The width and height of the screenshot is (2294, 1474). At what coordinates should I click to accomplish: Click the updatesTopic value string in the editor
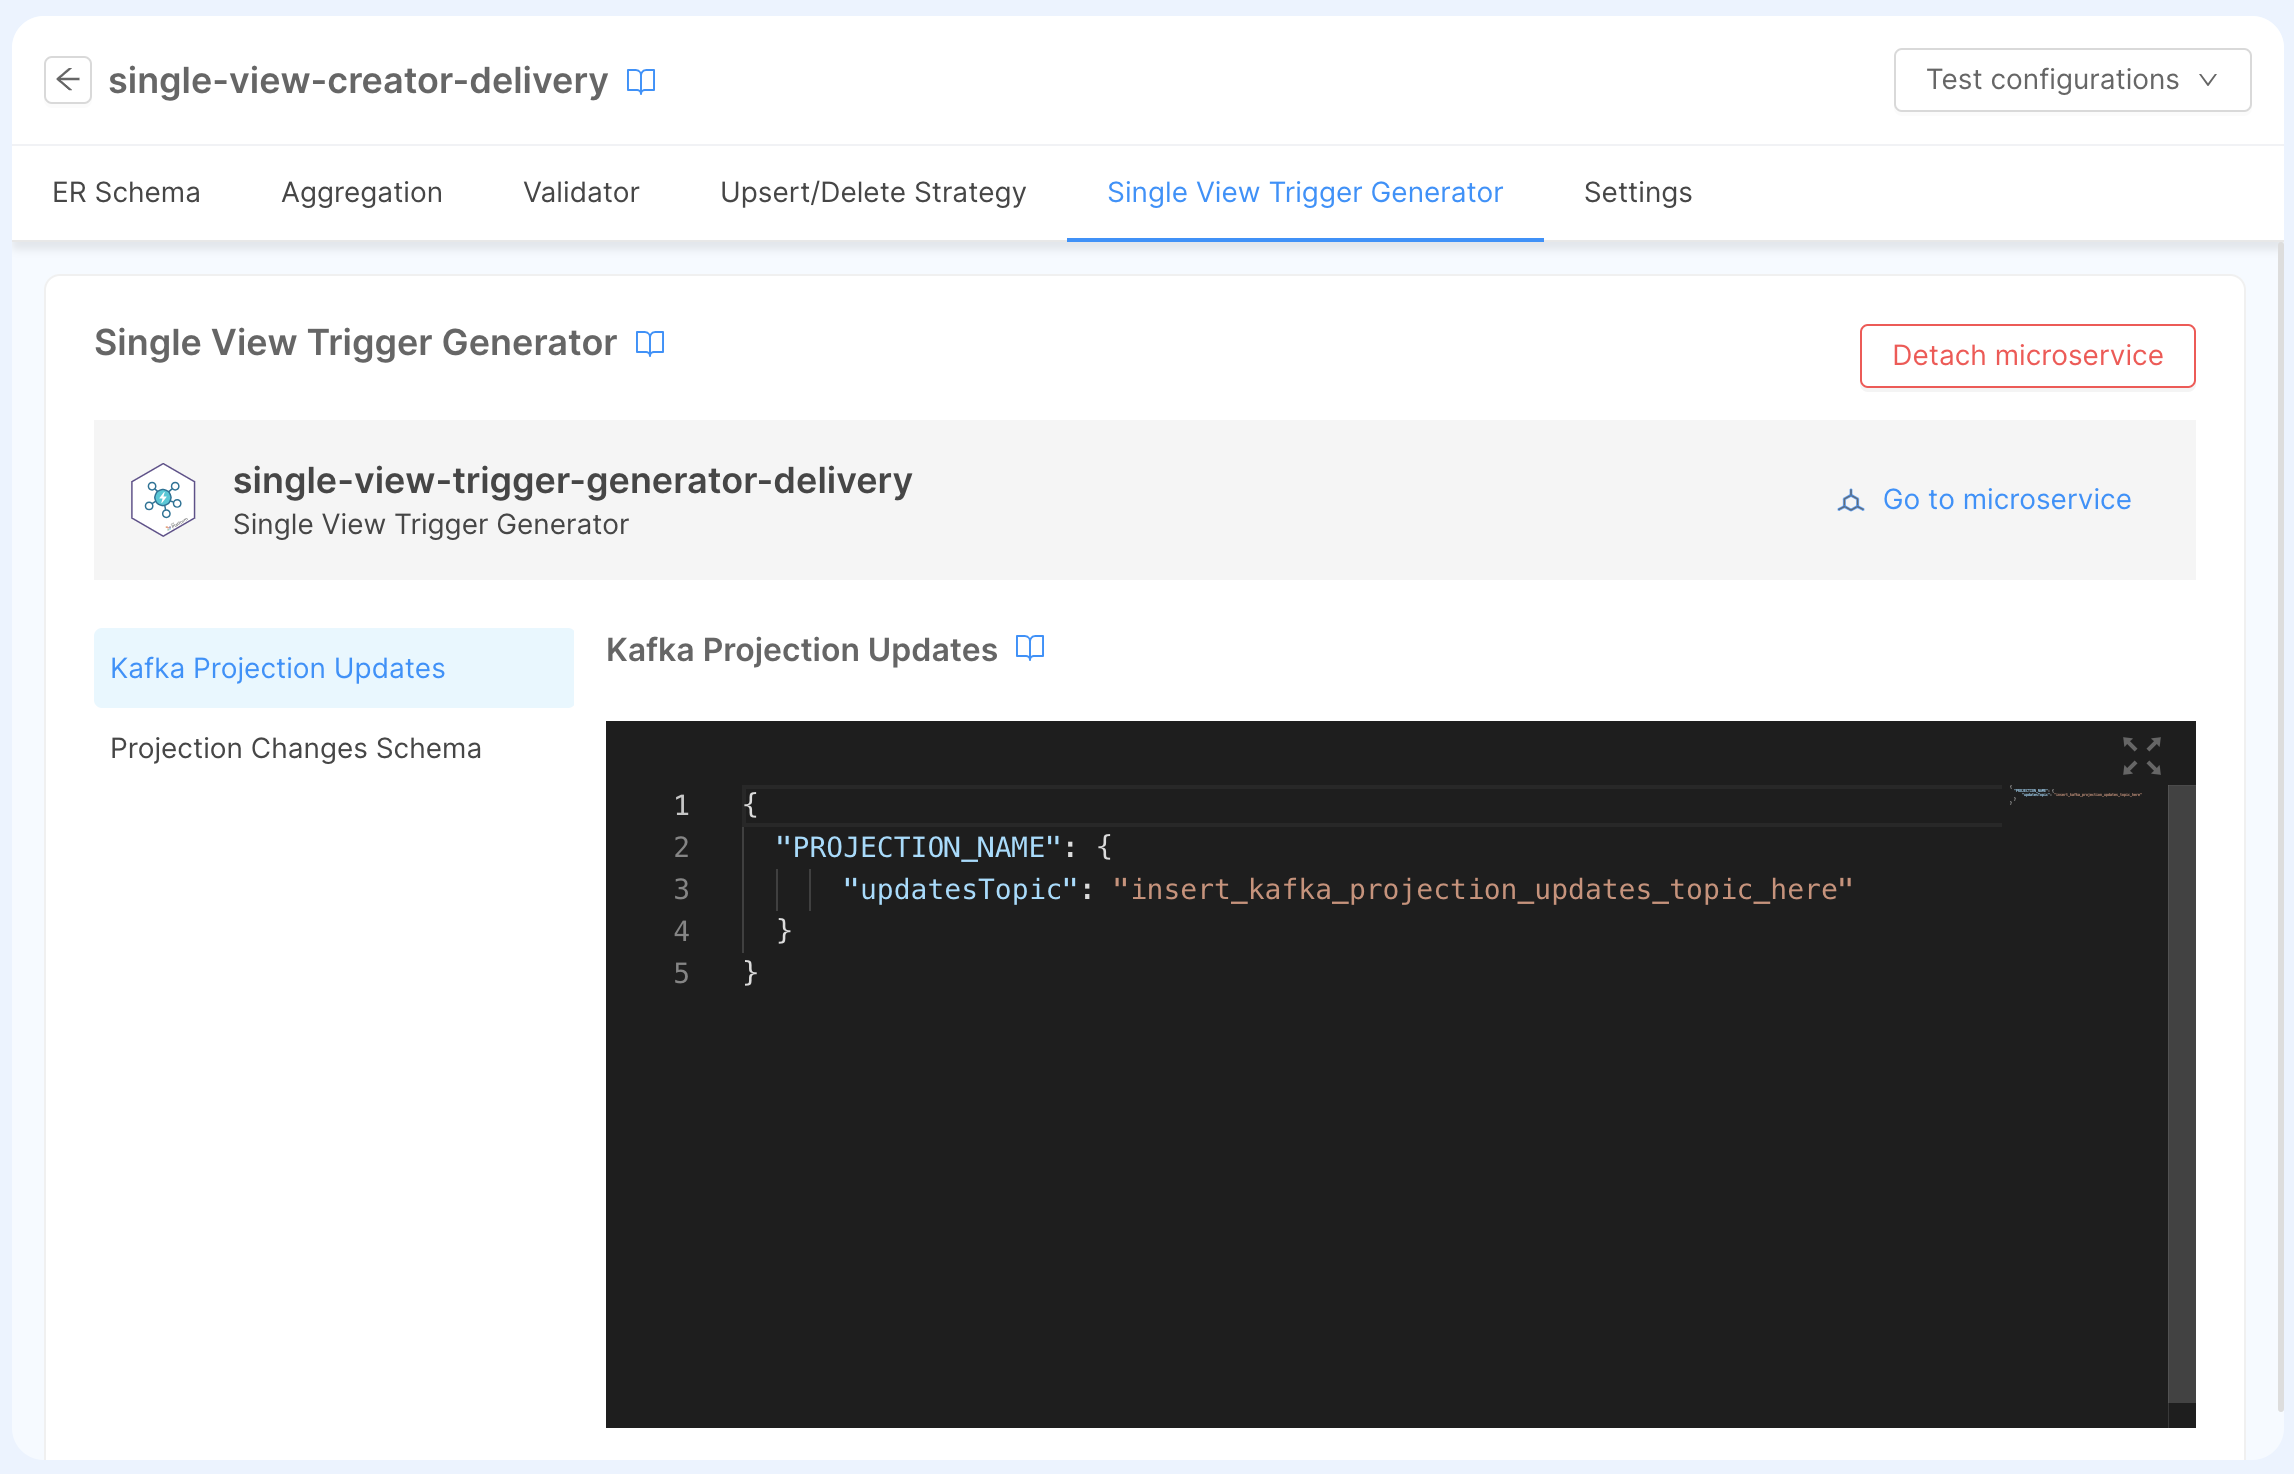[1482, 889]
